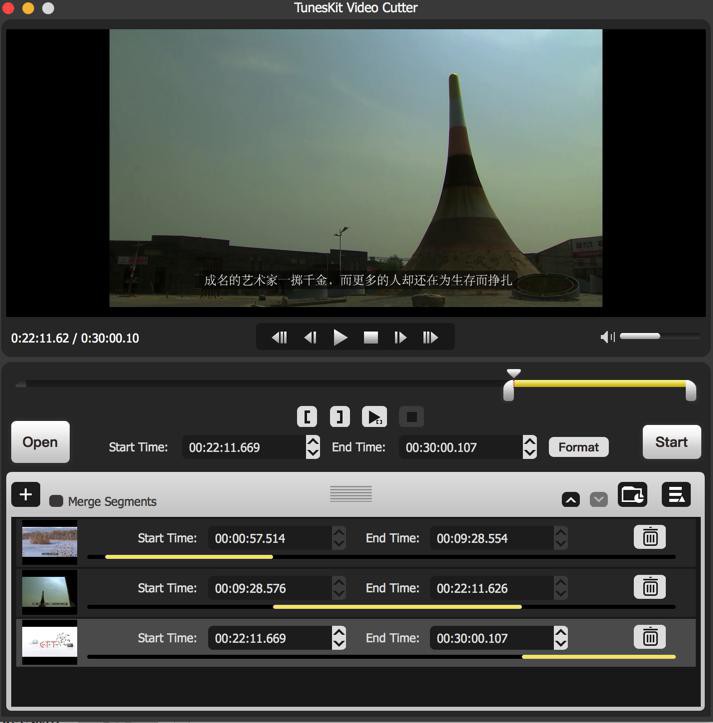This screenshot has width=713, height=723.
Task: Decrease main End Time with down arrow
Action: 530,453
